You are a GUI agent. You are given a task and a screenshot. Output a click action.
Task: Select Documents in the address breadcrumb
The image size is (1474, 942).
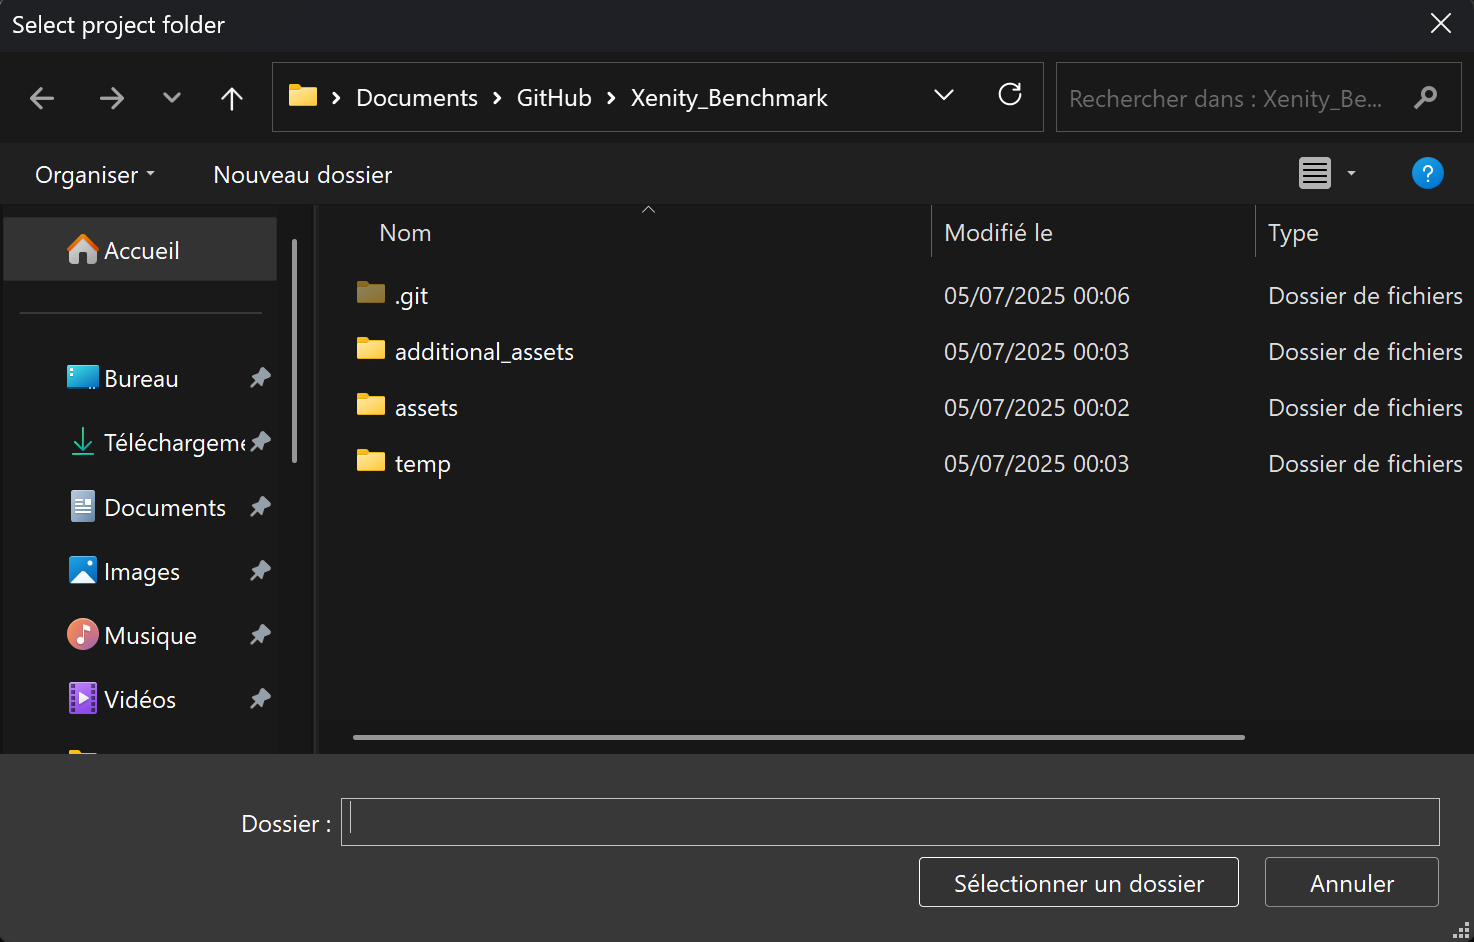[x=417, y=98]
